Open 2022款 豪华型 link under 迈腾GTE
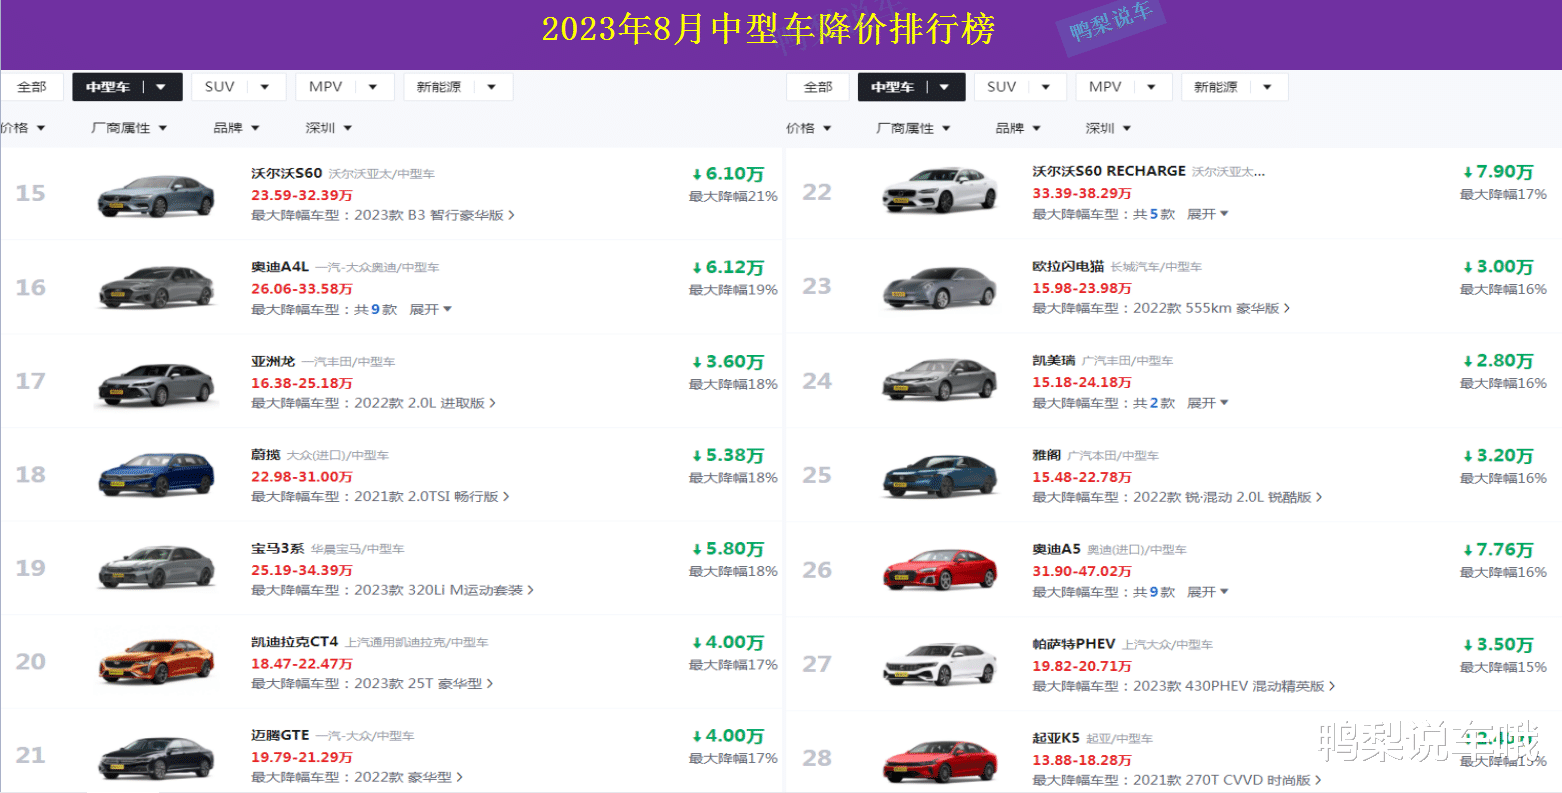The width and height of the screenshot is (1562, 793). [408, 777]
